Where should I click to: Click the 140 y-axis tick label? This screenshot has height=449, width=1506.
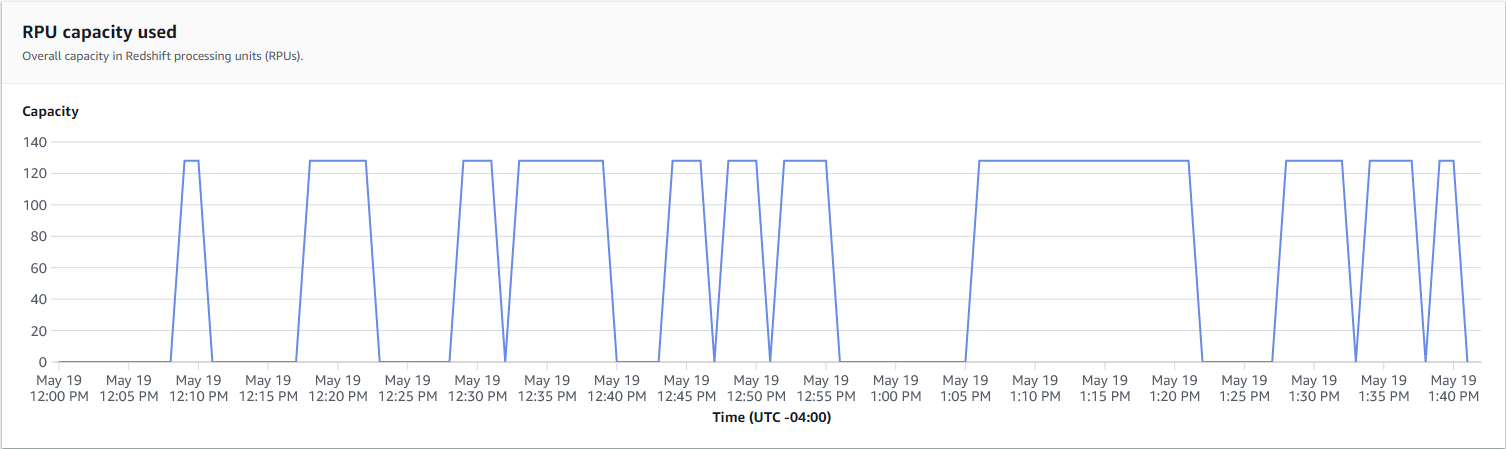[x=35, y=142]
